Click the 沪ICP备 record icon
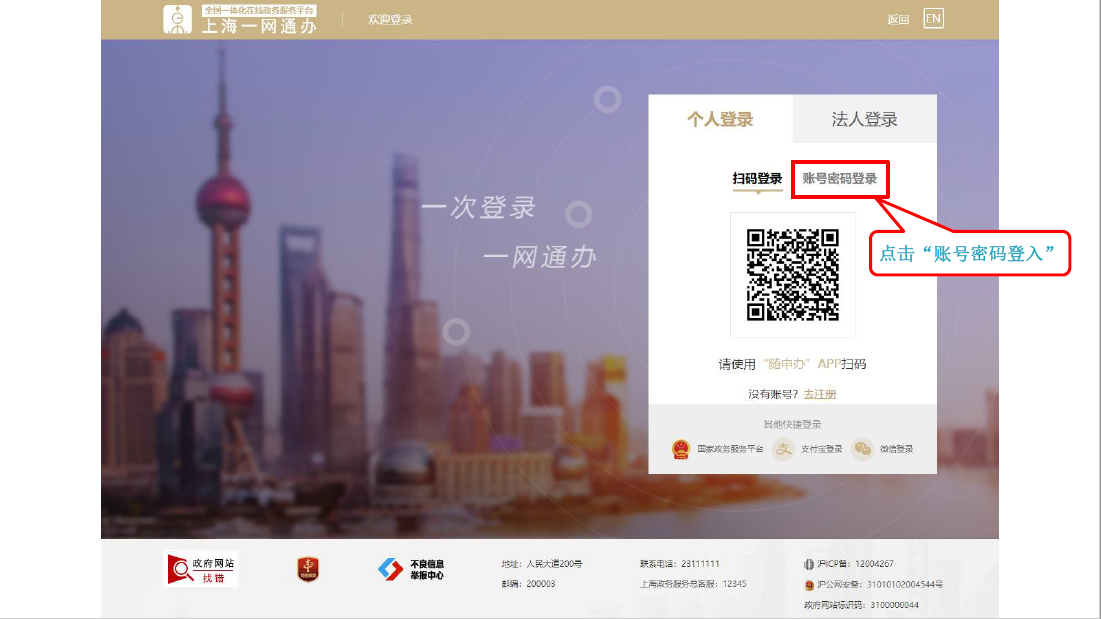 (809, 564)
